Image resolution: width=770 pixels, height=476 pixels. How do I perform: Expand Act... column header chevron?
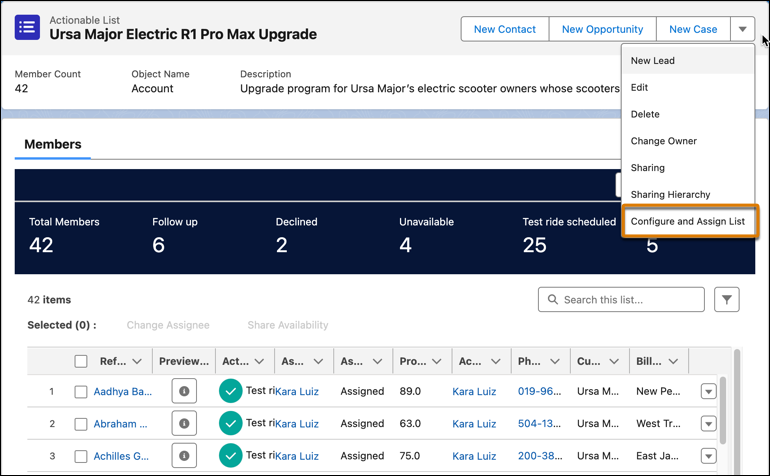tap(259, 362)
